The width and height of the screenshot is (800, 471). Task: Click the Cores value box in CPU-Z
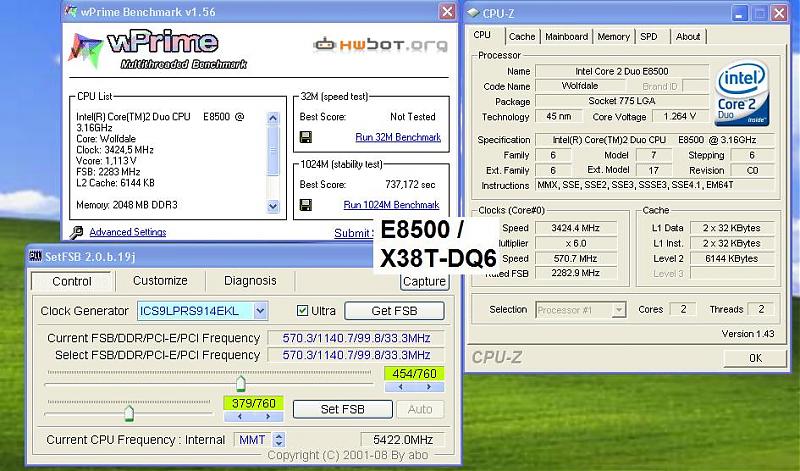683,309
